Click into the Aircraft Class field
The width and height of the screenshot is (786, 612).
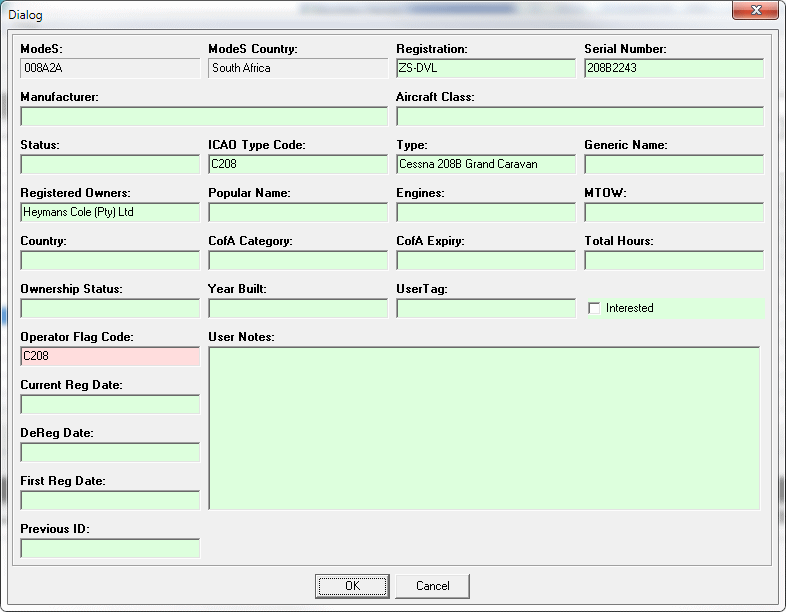tap(579, 117)
